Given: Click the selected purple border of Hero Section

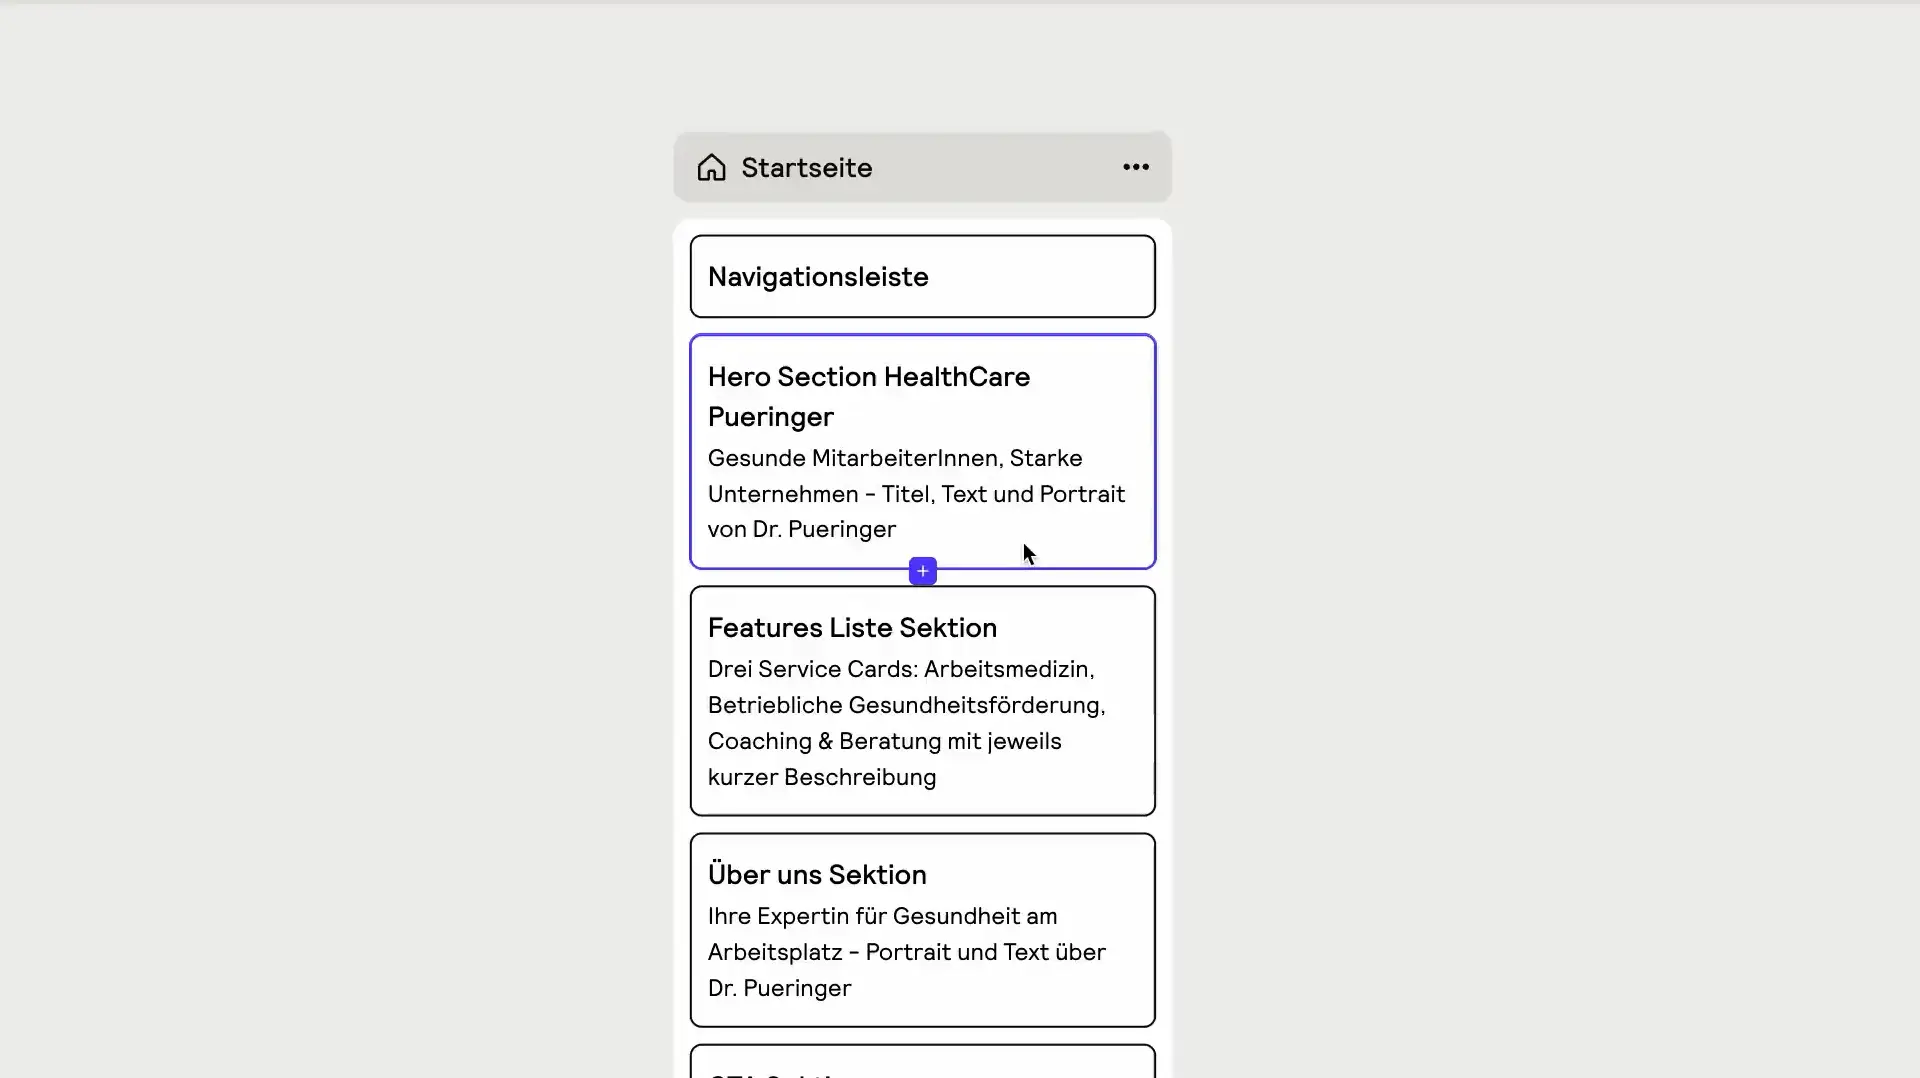Looking at the screenshot, I should click(692, 452).
